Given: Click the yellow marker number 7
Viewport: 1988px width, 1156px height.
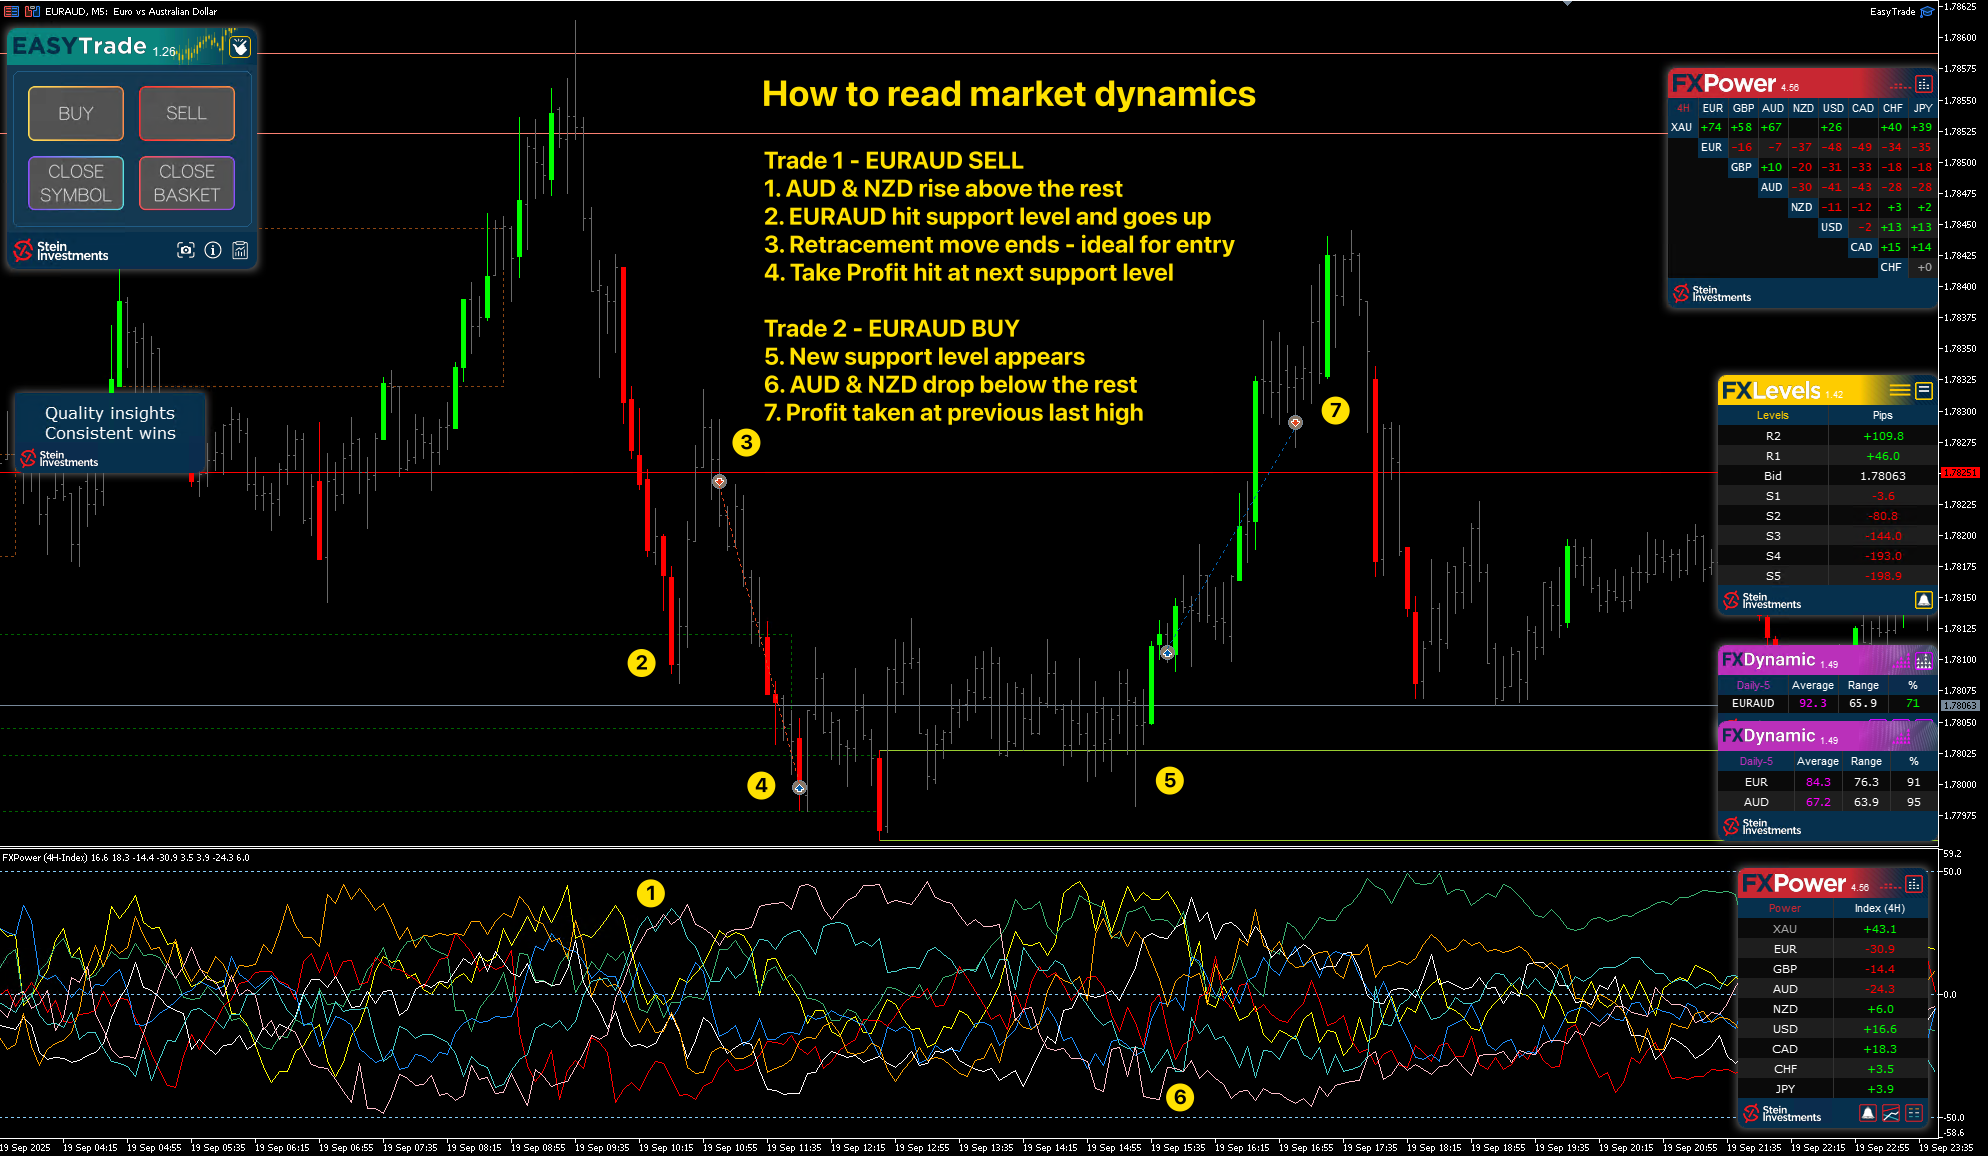Looking at the screenshot, I should point(1335,410).
